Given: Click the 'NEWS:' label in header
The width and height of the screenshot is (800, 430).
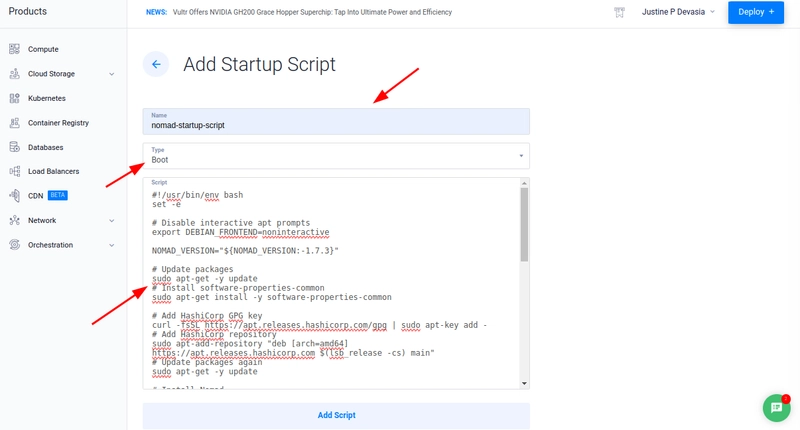Looking at the screenshot, I should coord(156,12).
